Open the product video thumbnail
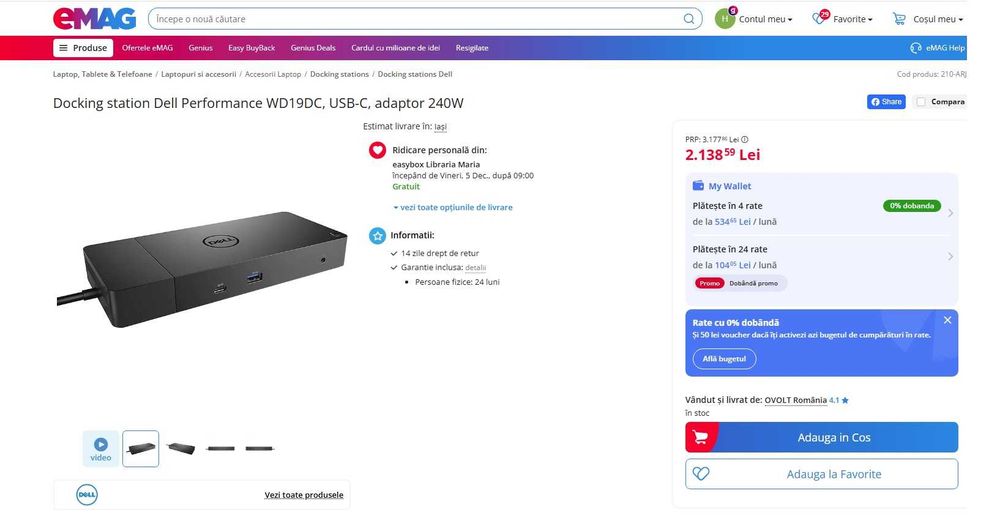This screenshot has height=517, width=1000. 100,448
